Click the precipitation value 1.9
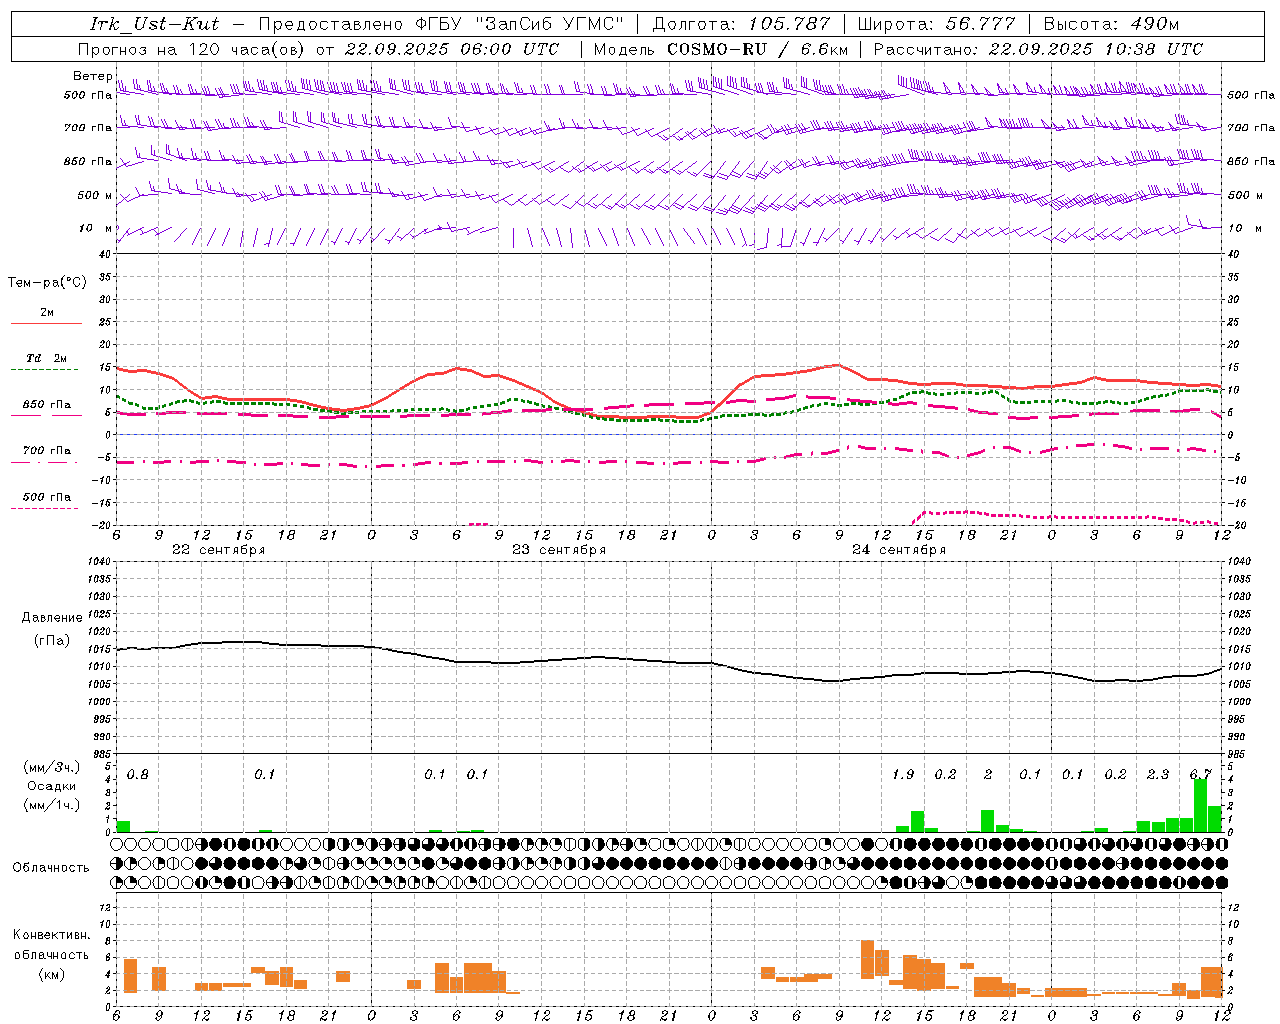Viewport: 1280px width, 1024px height. (x=903, y=774)
